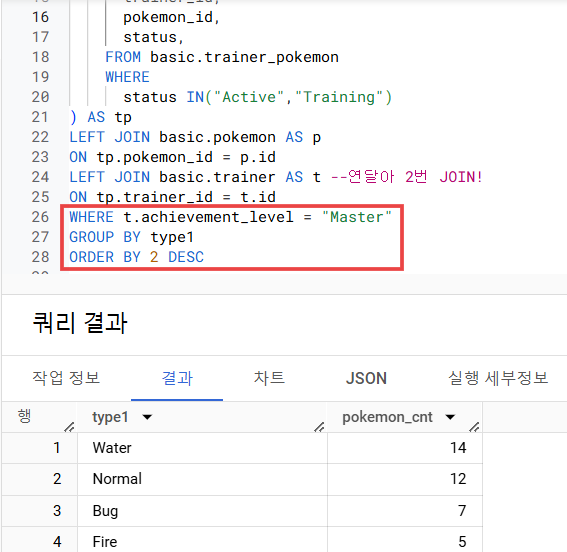This screenshot has width=567, height=552.
Task: Switch to the 결과 tab
Action: coord(177,378)
